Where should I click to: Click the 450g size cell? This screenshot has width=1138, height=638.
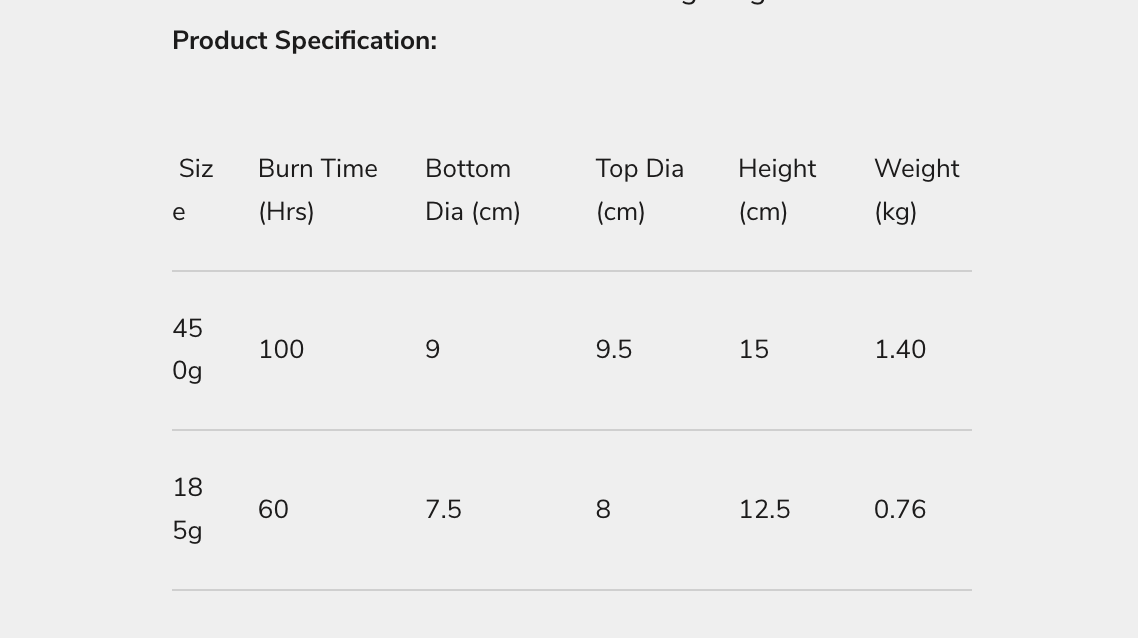(188, 349)
